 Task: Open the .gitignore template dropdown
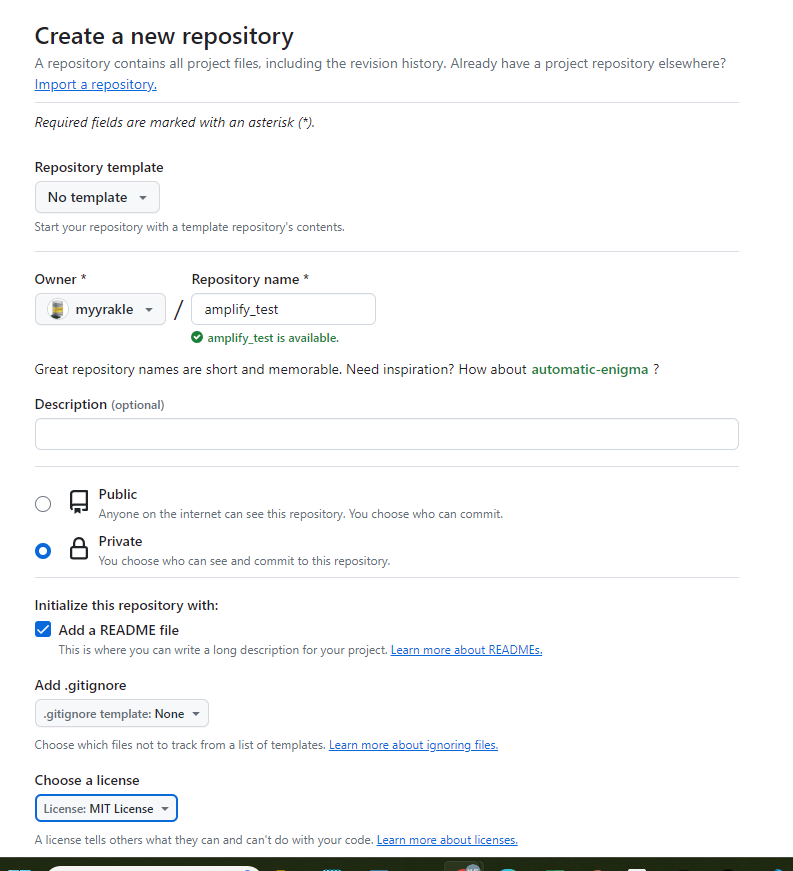(x=122, y=714)
